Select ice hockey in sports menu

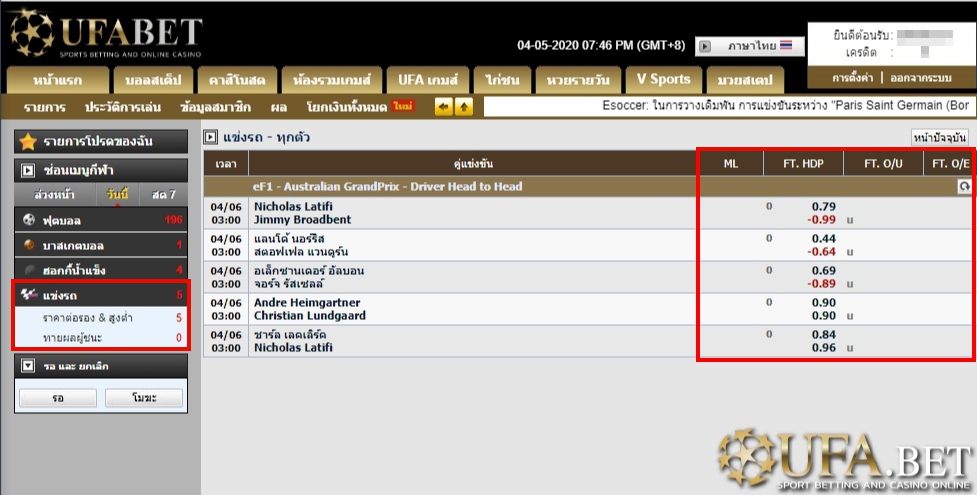101,270
